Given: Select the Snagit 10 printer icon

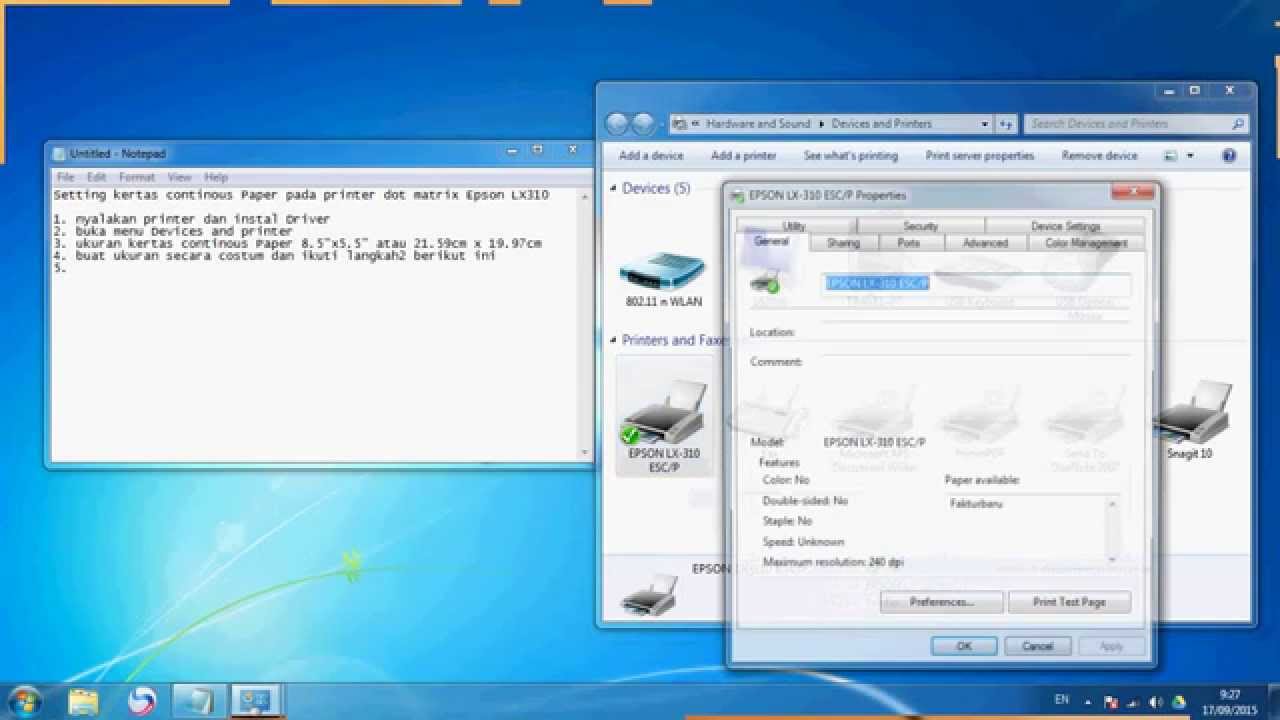Looking at the screenshot, I should point(1190,420).
